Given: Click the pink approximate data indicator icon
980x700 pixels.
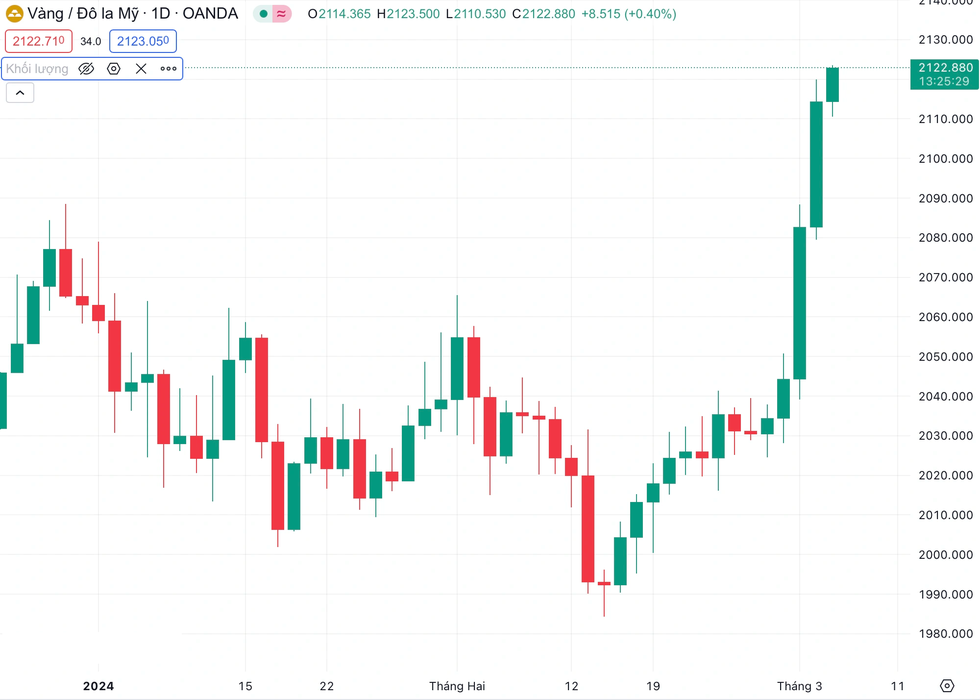Looking at the screenshot, I should click(x=281, y=14).
